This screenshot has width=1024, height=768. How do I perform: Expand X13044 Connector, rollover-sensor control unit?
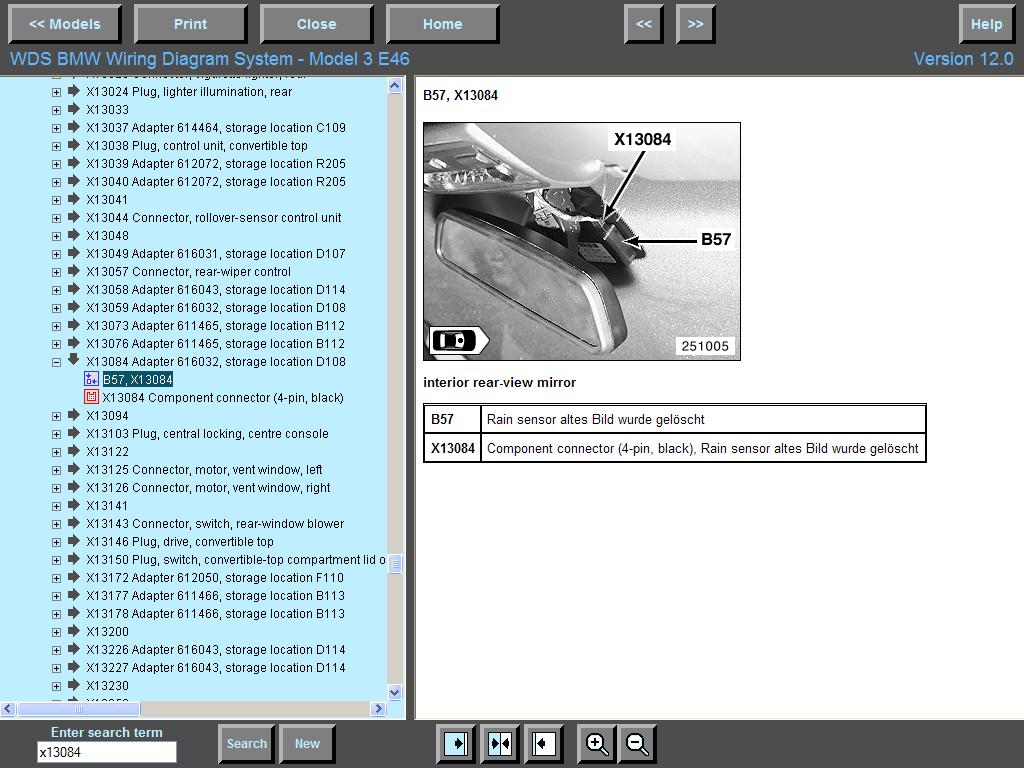(x=56, y=218)
